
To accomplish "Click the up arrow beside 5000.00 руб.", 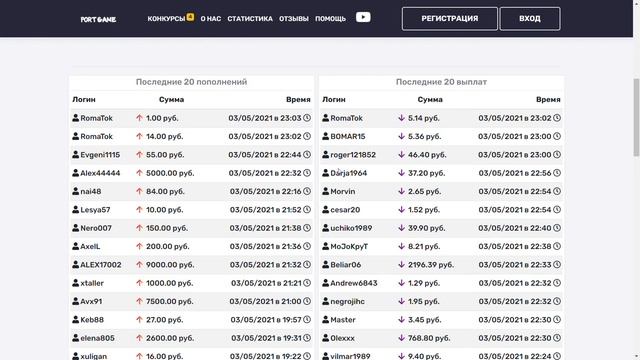I will pos(139,173).
